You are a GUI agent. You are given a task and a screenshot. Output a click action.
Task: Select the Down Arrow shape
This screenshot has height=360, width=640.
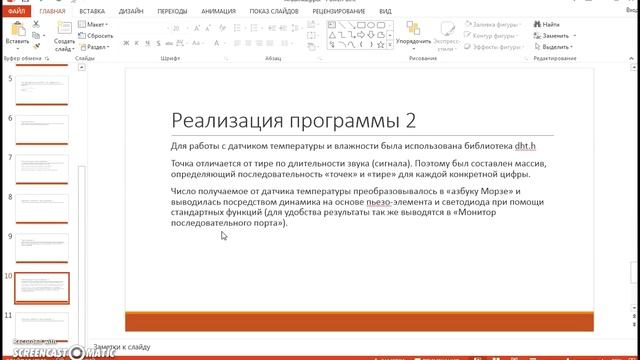[371, 35]
